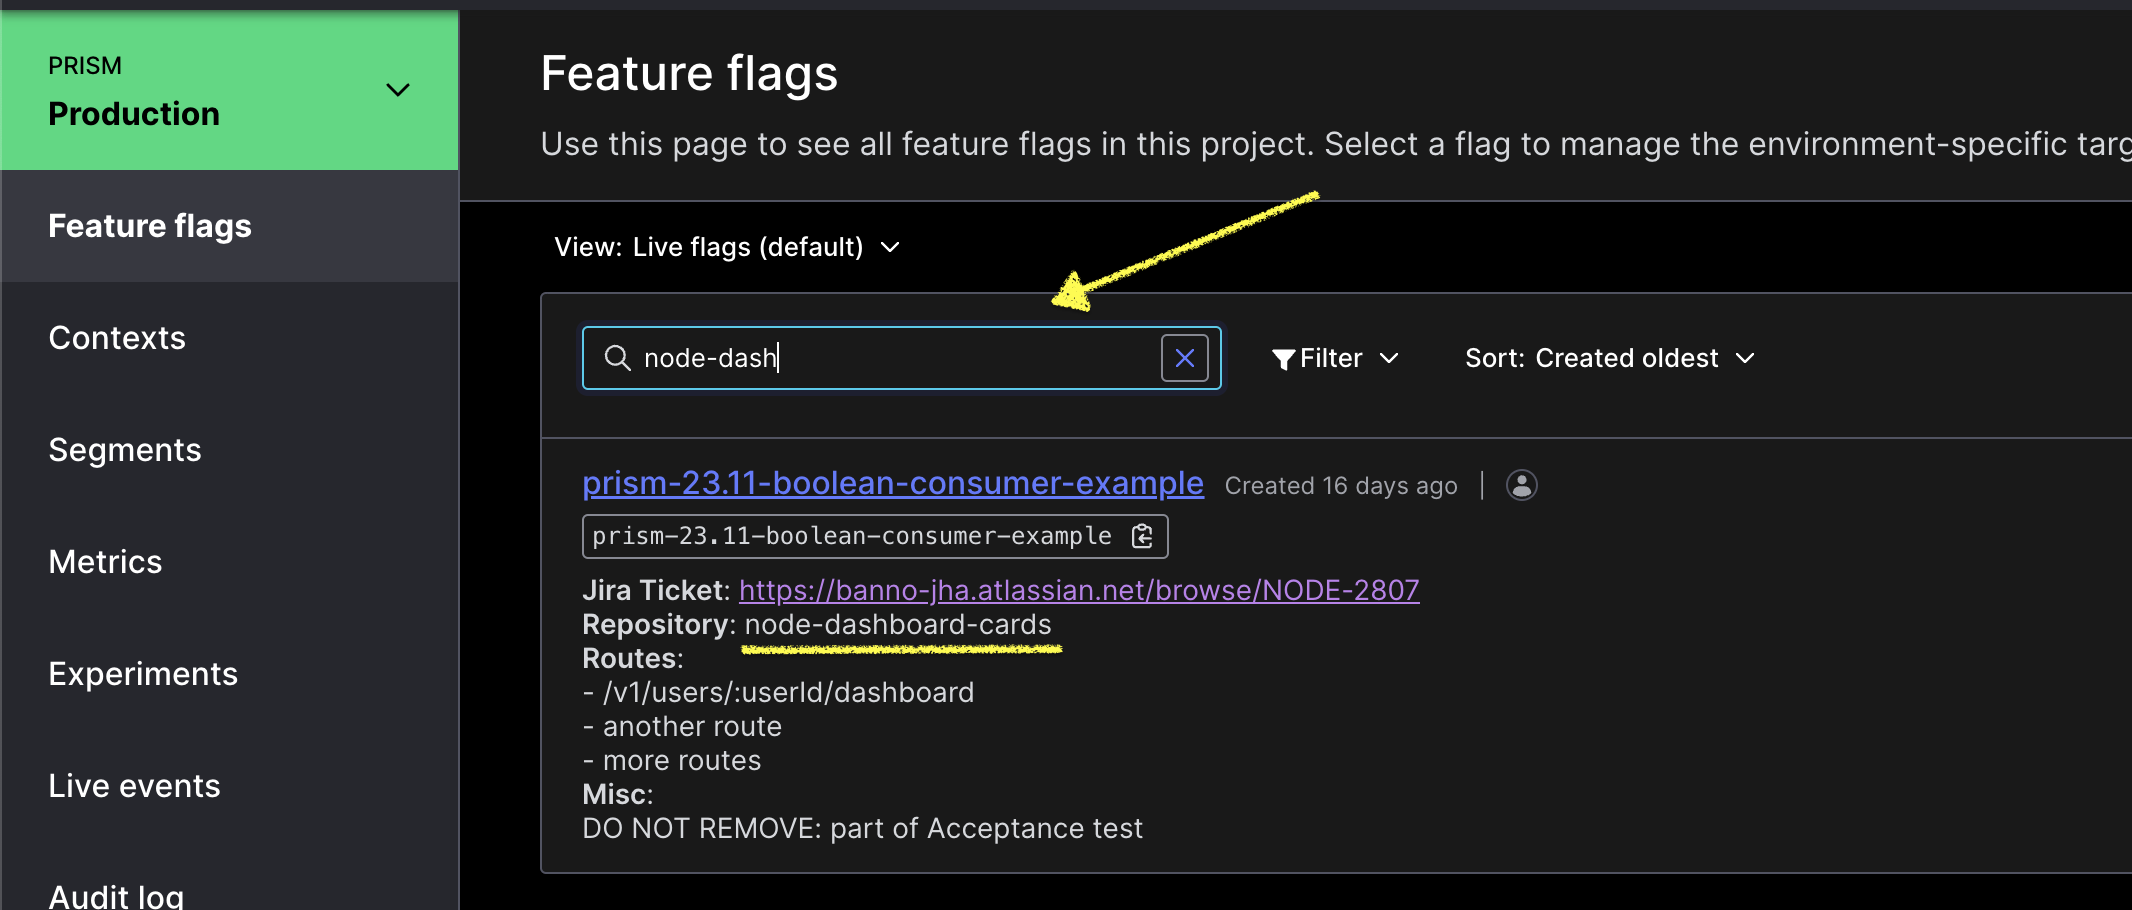Expand the PRISM Production environment switcher

pyautogui.click(x=398, y=90)
